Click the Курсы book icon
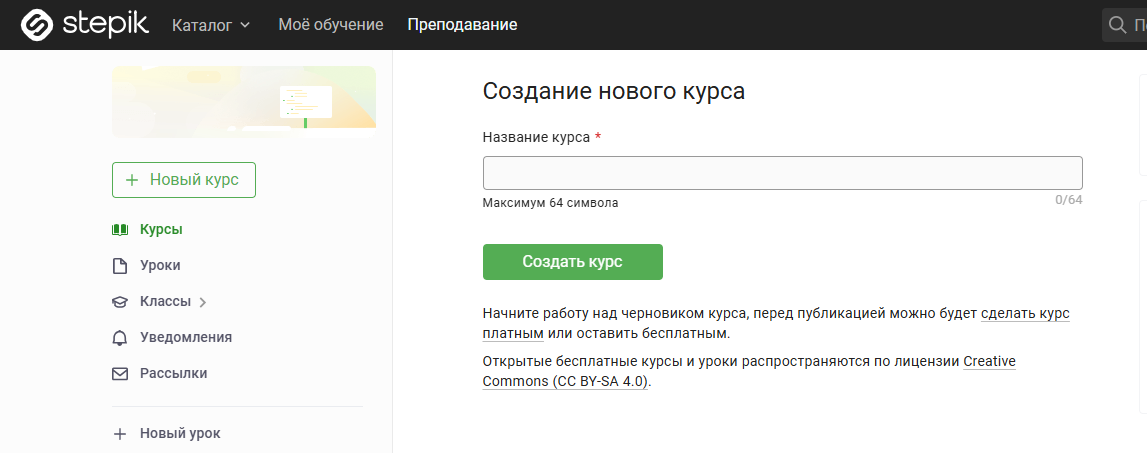 pyautogui.click(x=120, y=230)
